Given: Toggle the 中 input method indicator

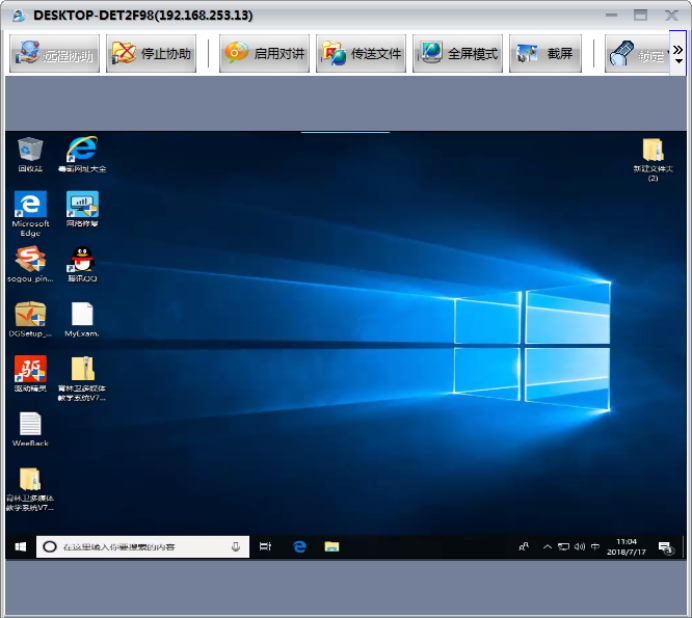Looking at the screenshot, I should 595,547.
